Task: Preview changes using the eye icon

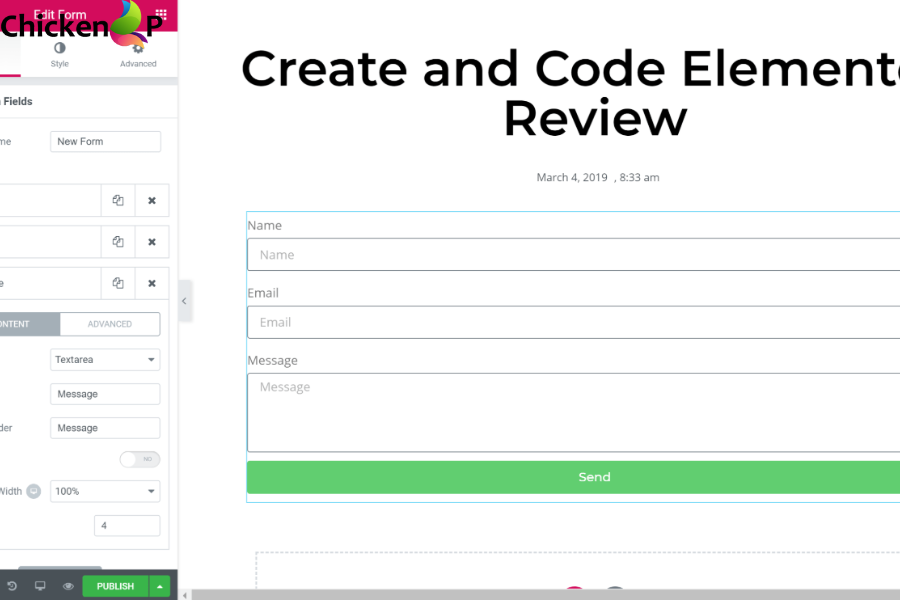Action: click(x=67, y=586)
